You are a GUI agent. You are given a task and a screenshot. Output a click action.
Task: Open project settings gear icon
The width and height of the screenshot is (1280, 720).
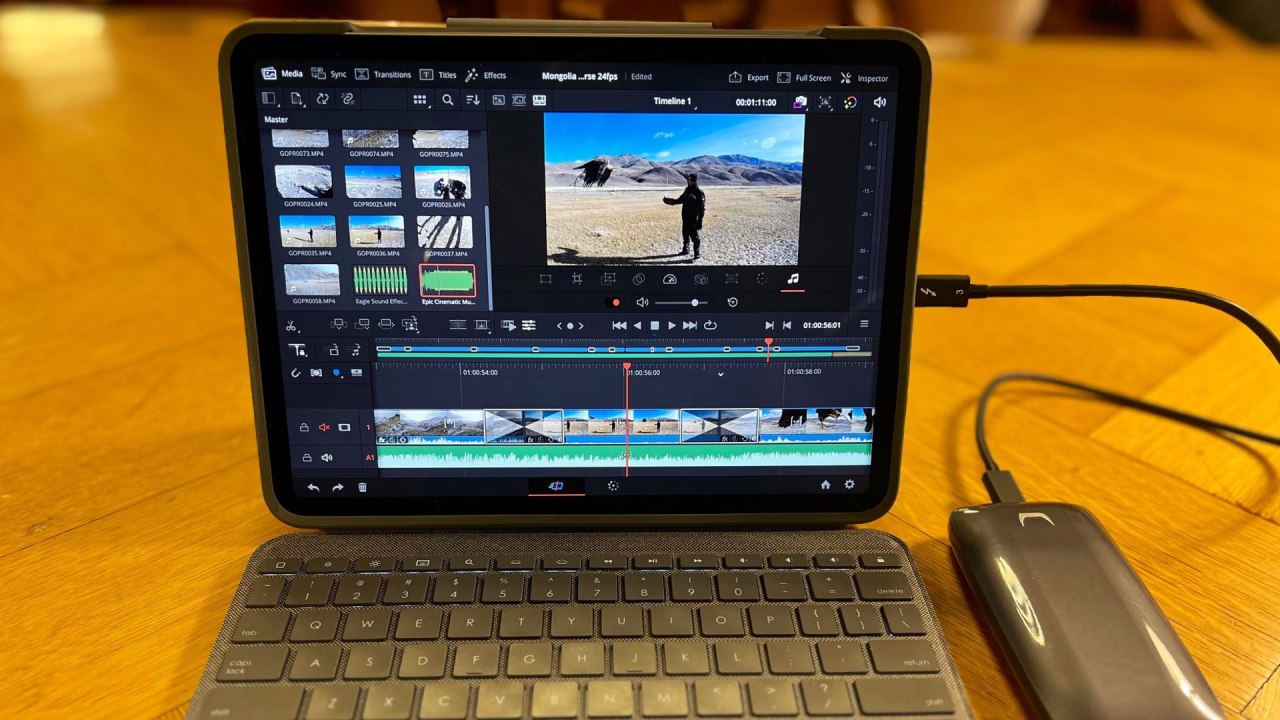850,484
